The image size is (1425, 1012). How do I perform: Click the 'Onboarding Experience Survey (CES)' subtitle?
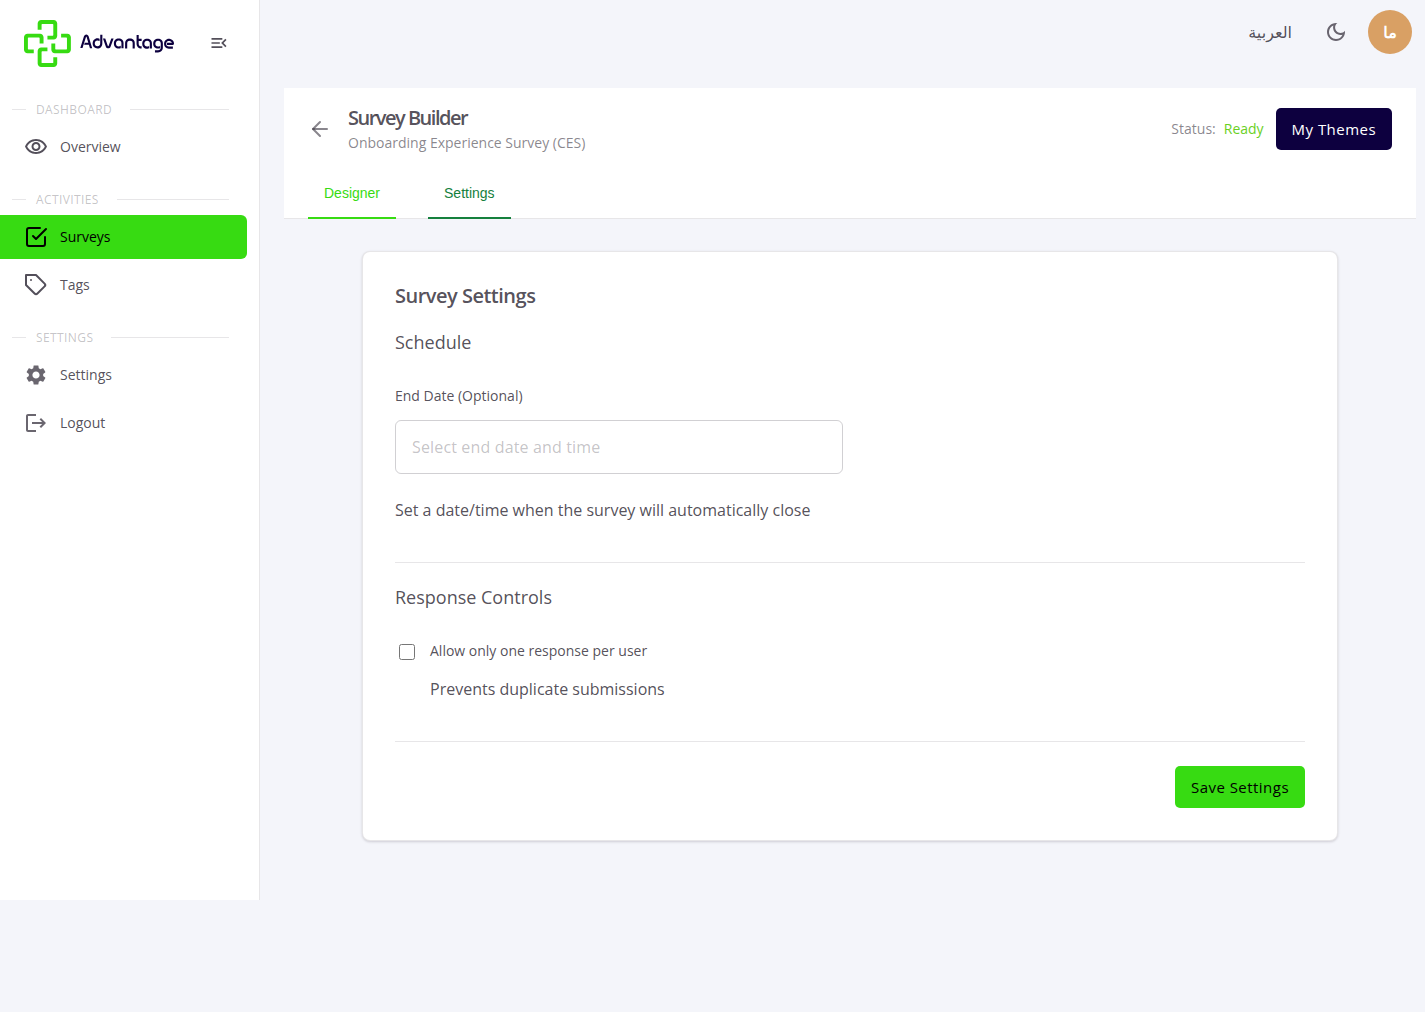click(x=467, y=143)
